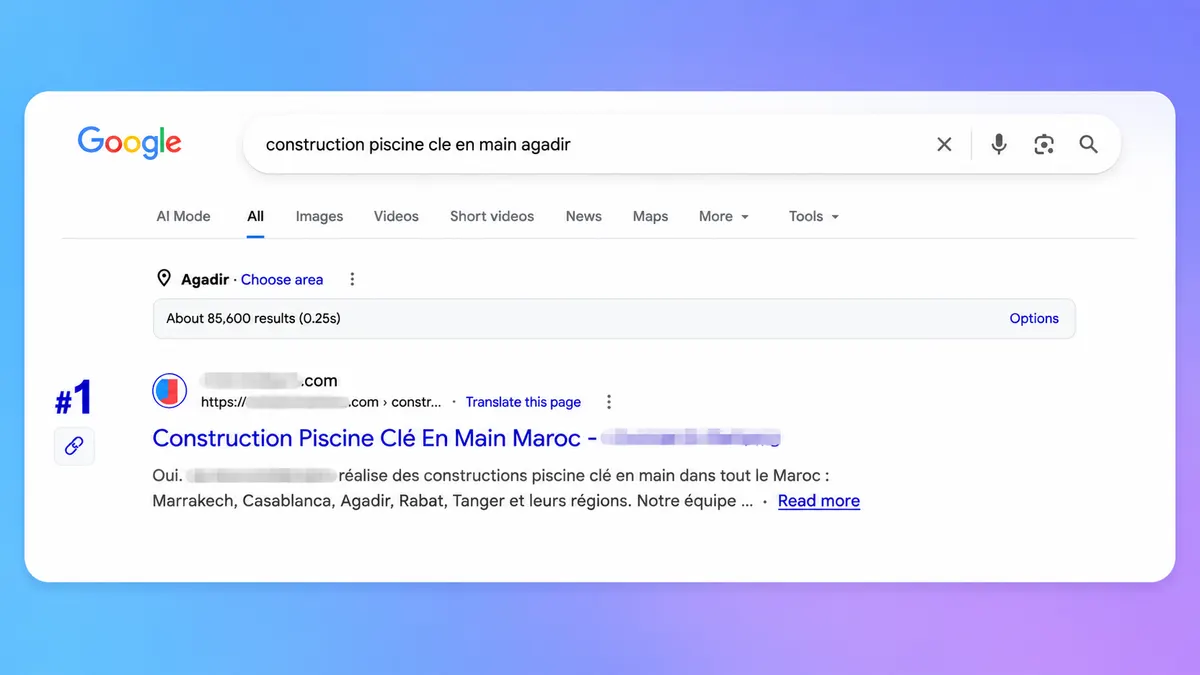The image size is (1200, 675).
Task: Open the result's three-dot options menu
Action: 609,402
